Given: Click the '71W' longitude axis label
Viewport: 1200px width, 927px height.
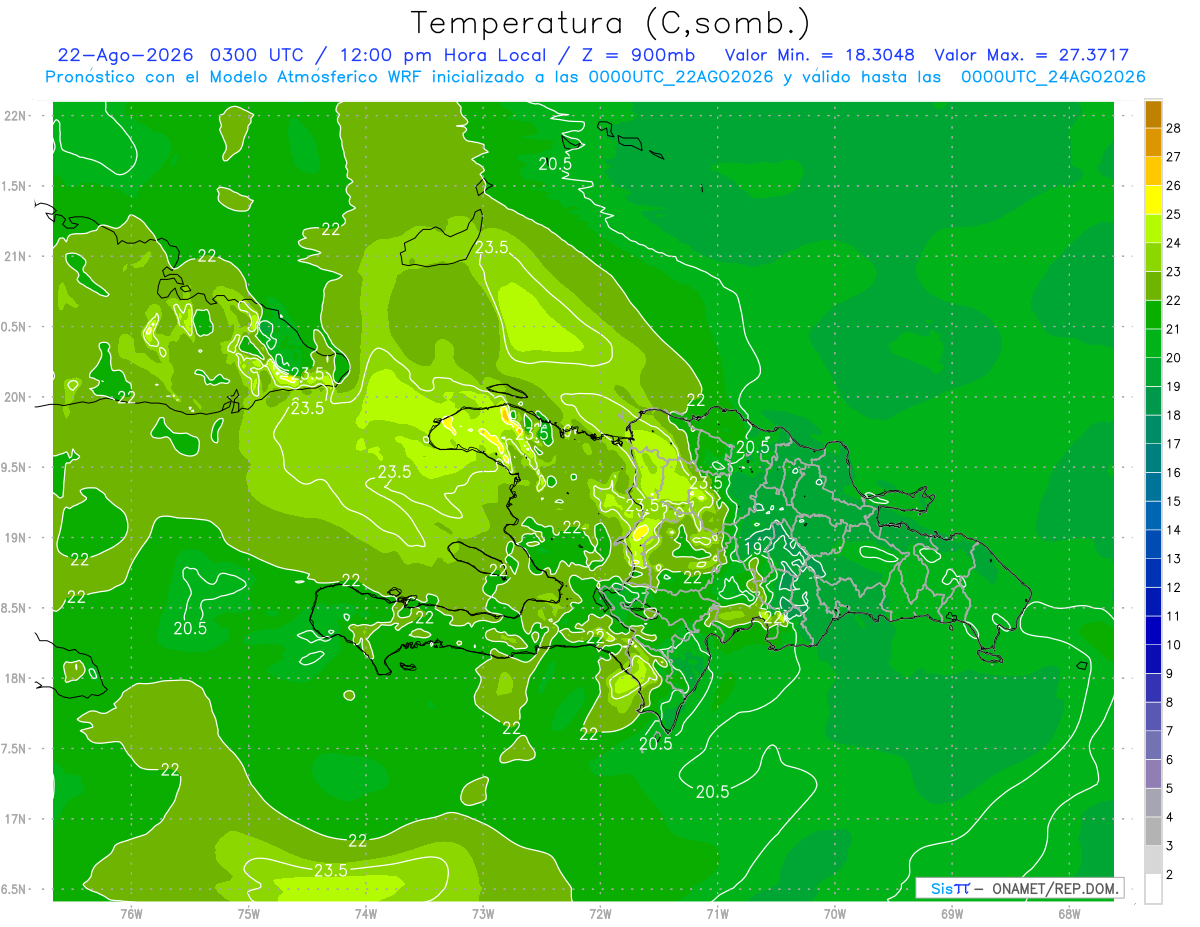Looking at the screenshot, I should 717,914.
